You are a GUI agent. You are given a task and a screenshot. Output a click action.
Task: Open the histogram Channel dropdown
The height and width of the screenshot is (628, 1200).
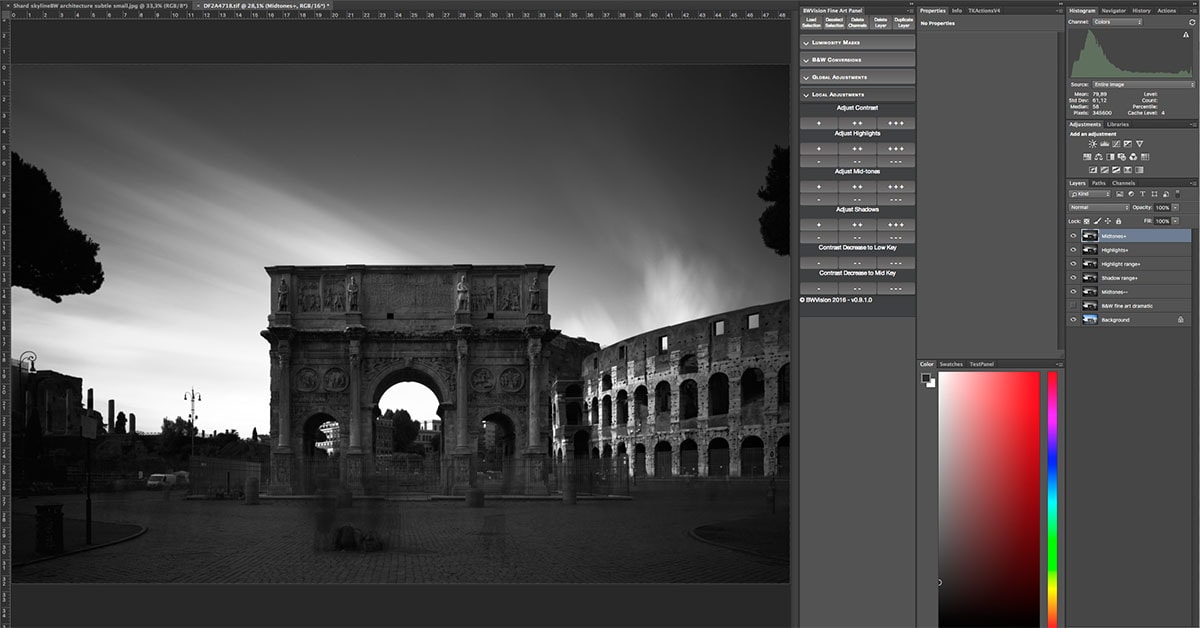[x=1118, y=22]
